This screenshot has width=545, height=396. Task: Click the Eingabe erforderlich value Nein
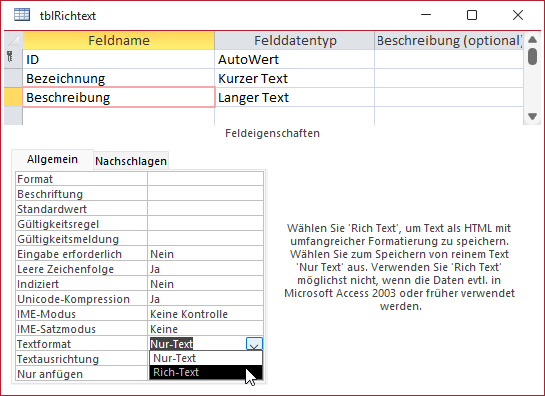205,254
